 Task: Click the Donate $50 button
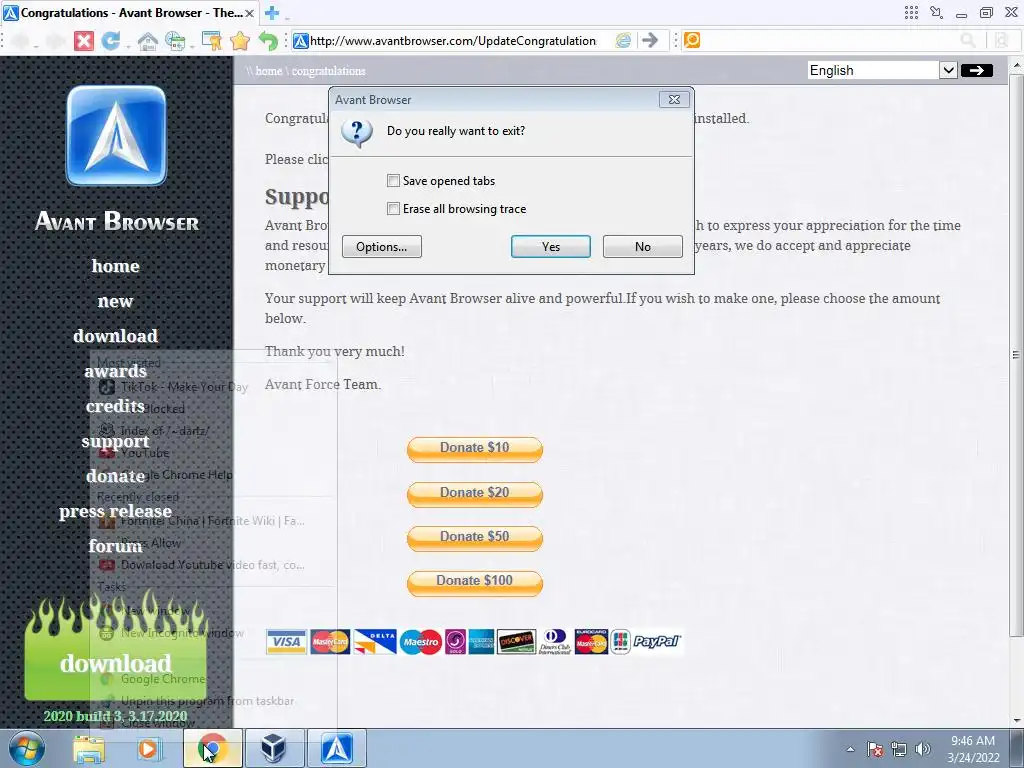click(475, 537)
